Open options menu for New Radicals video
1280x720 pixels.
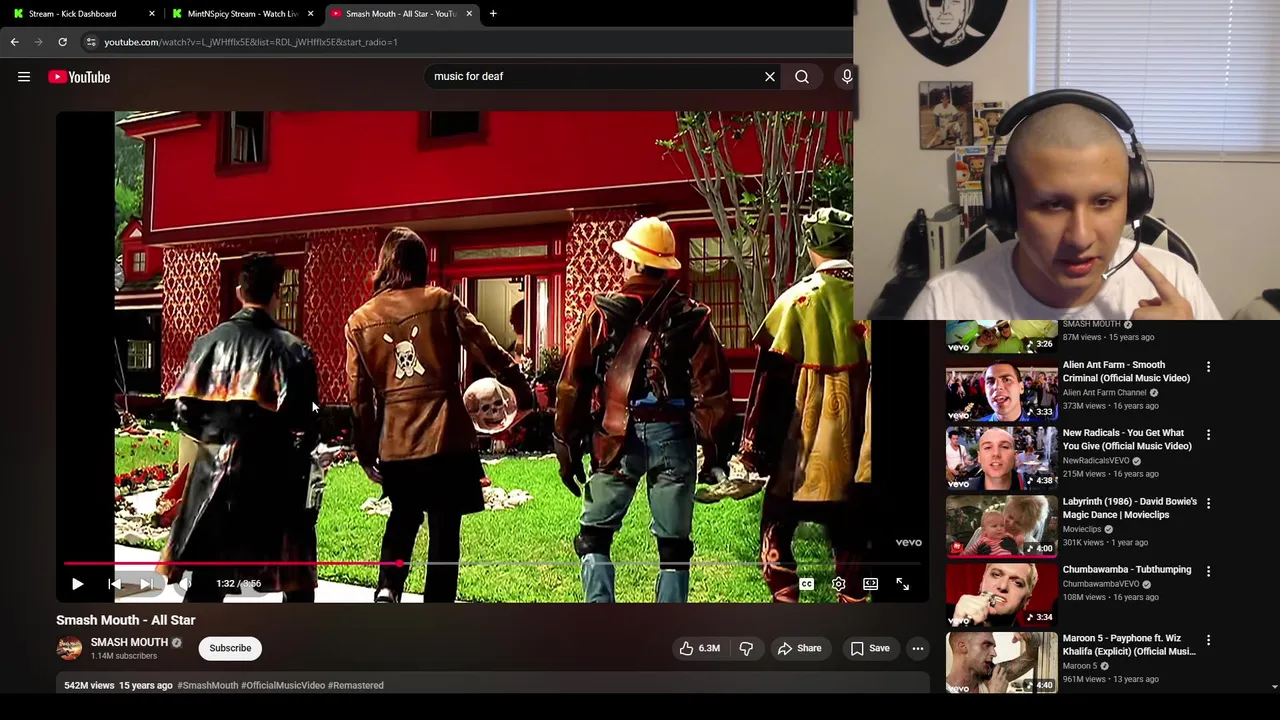[x=1208, y=435]
